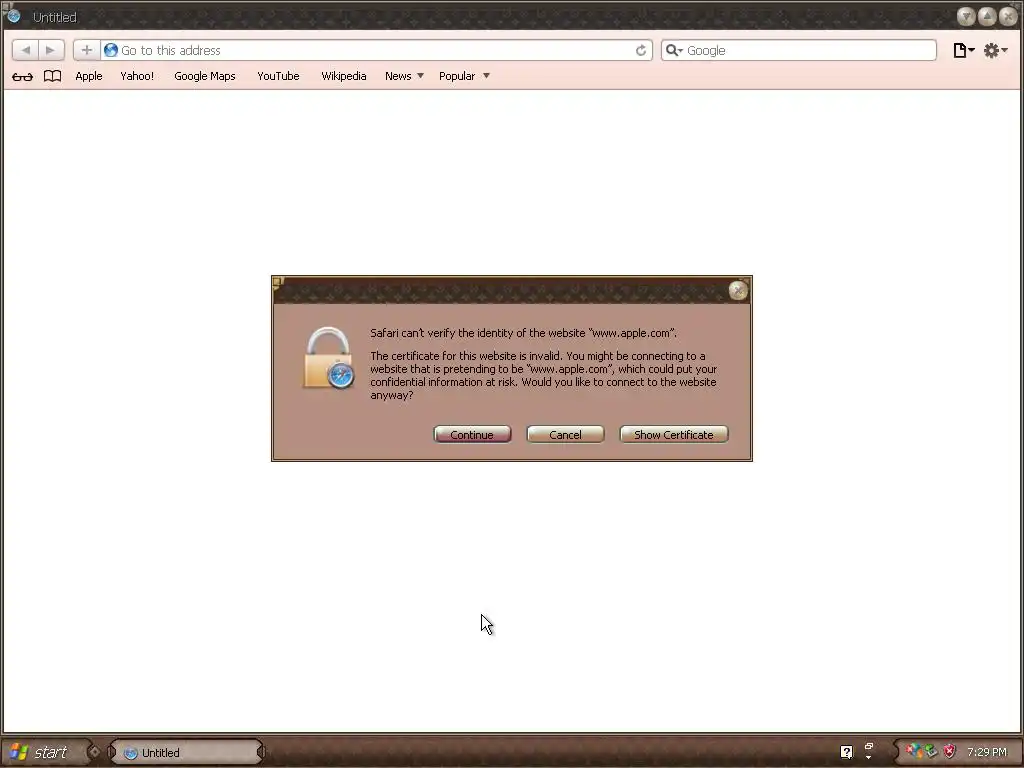
Task: Close the certificate warning dialog
Action: click(738, 291)
